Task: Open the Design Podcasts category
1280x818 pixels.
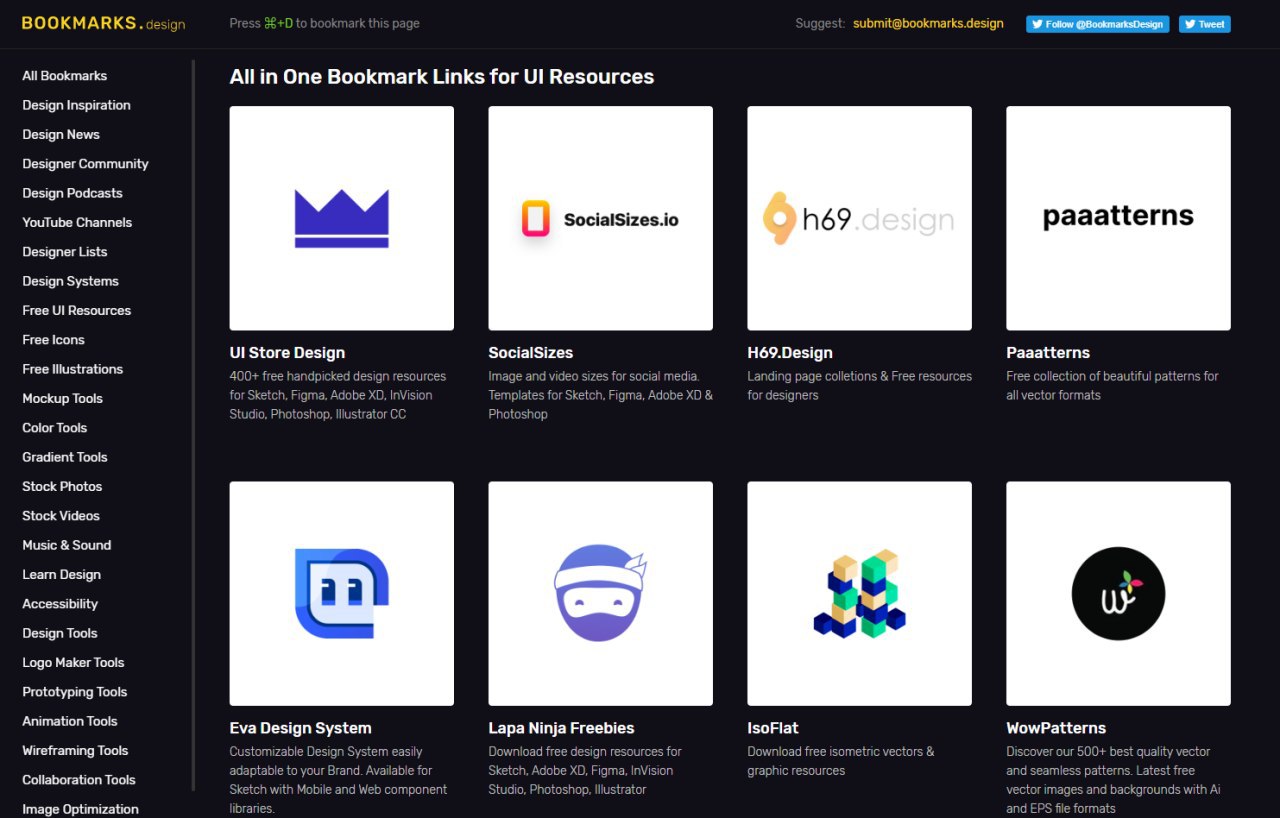Action: click(x=72, y=193)
